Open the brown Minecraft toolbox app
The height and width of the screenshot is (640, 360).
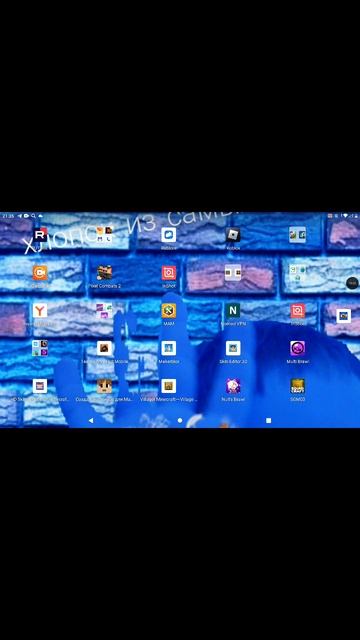(104, 348)
